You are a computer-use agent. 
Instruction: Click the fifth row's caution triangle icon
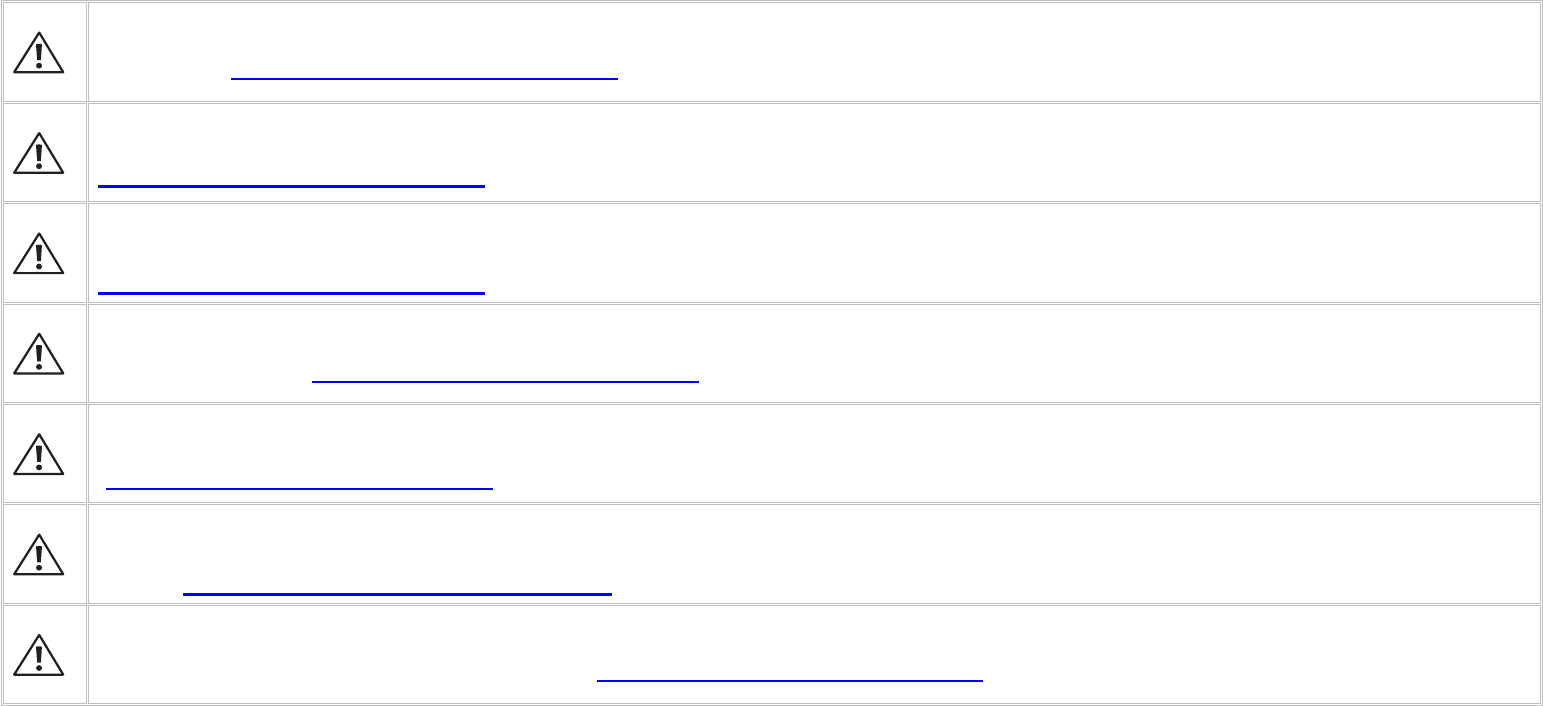(39, 454)
